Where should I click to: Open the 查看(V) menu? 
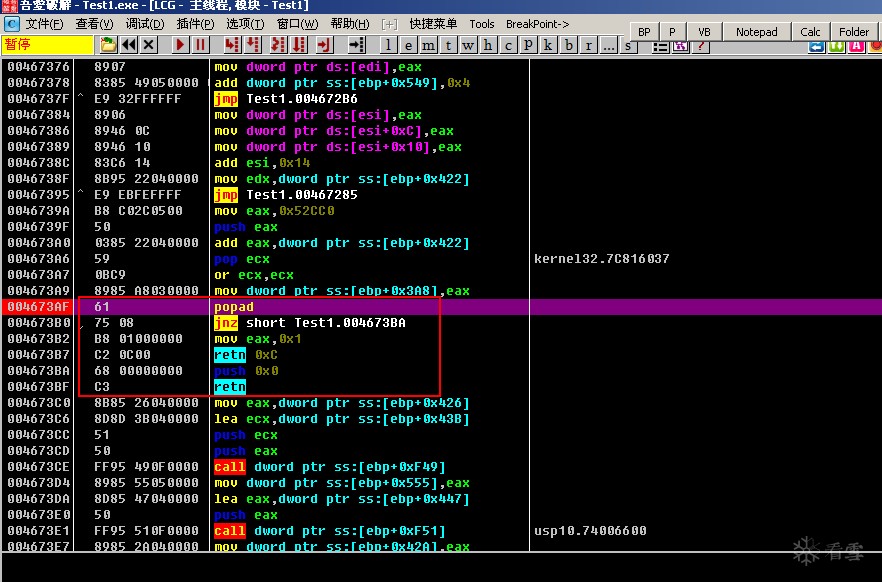point(94,24)
